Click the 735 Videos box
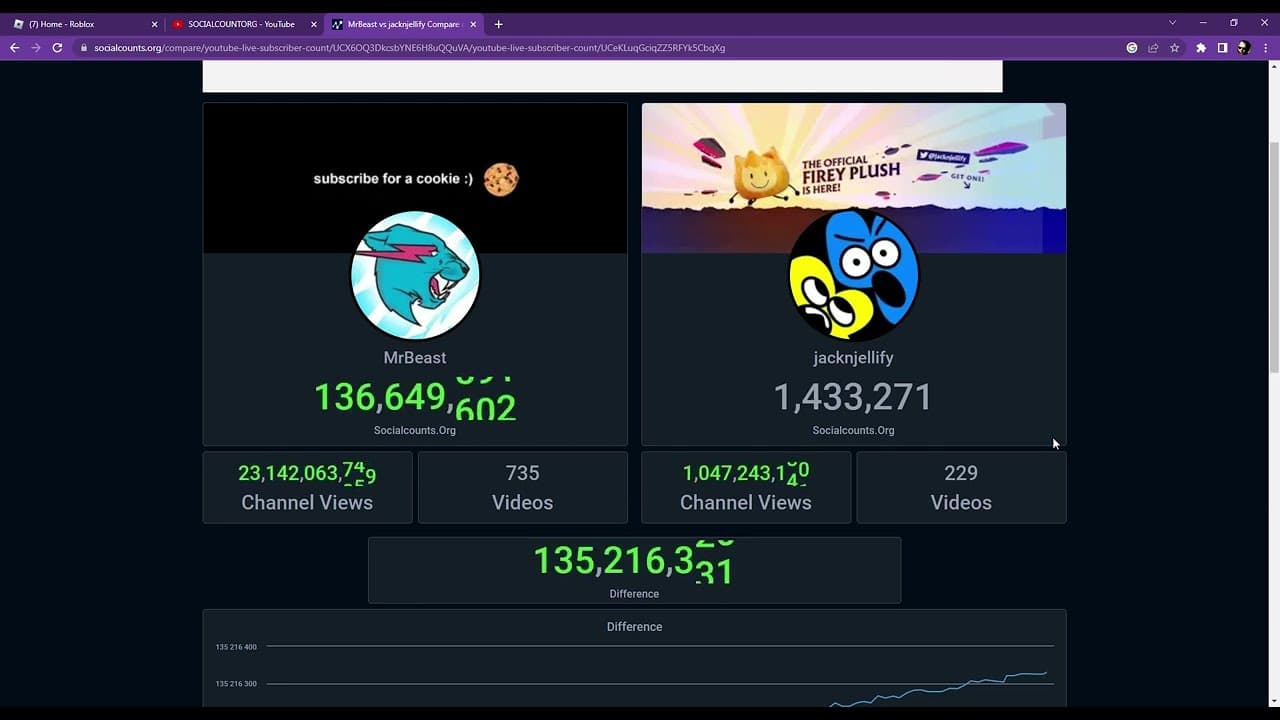Image resolution: width=1280 pixels, height=720 pixels. 522,487
